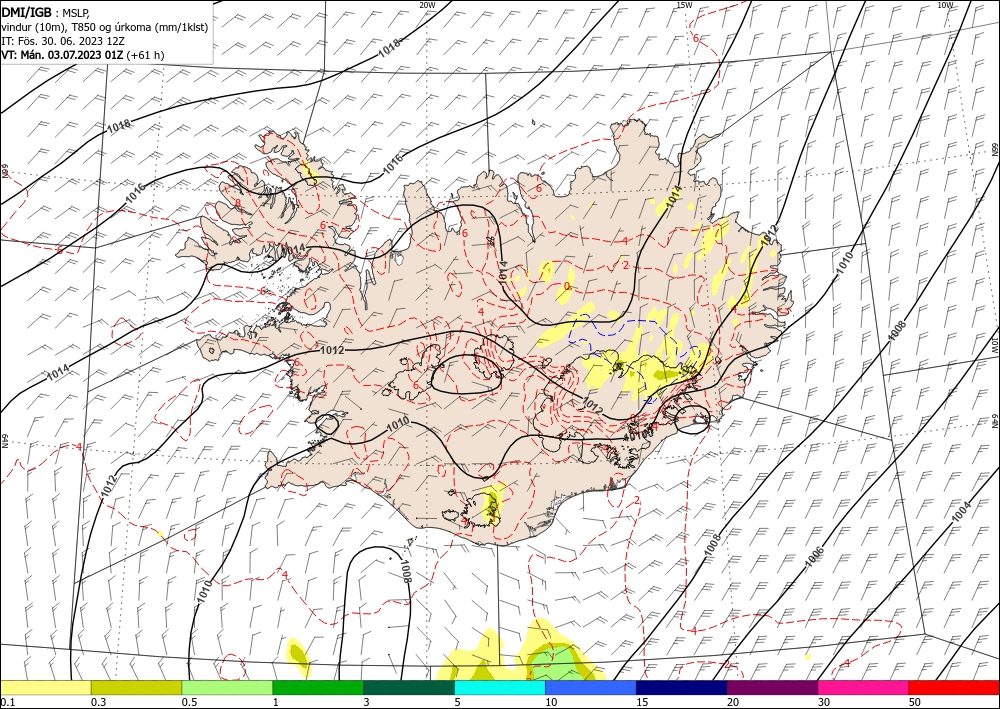Click the '20W' longitude label

pos(427,5)
